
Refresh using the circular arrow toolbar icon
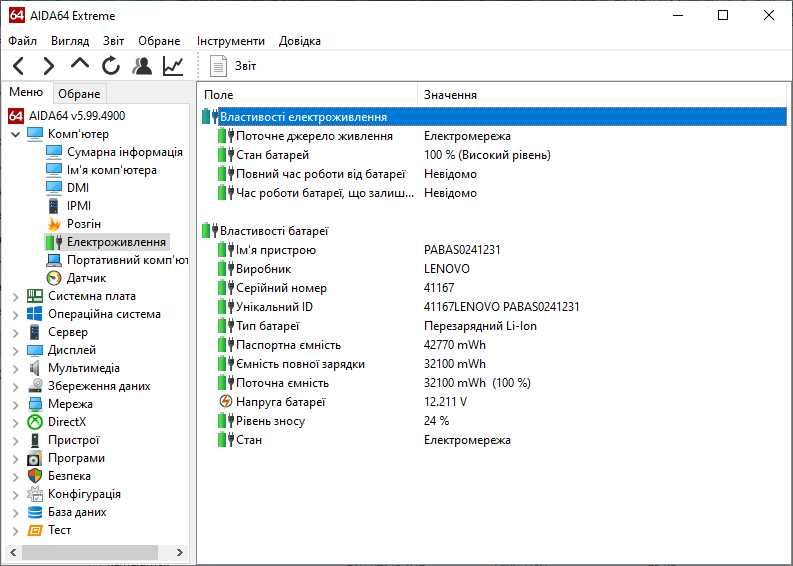tap(111, 66)
